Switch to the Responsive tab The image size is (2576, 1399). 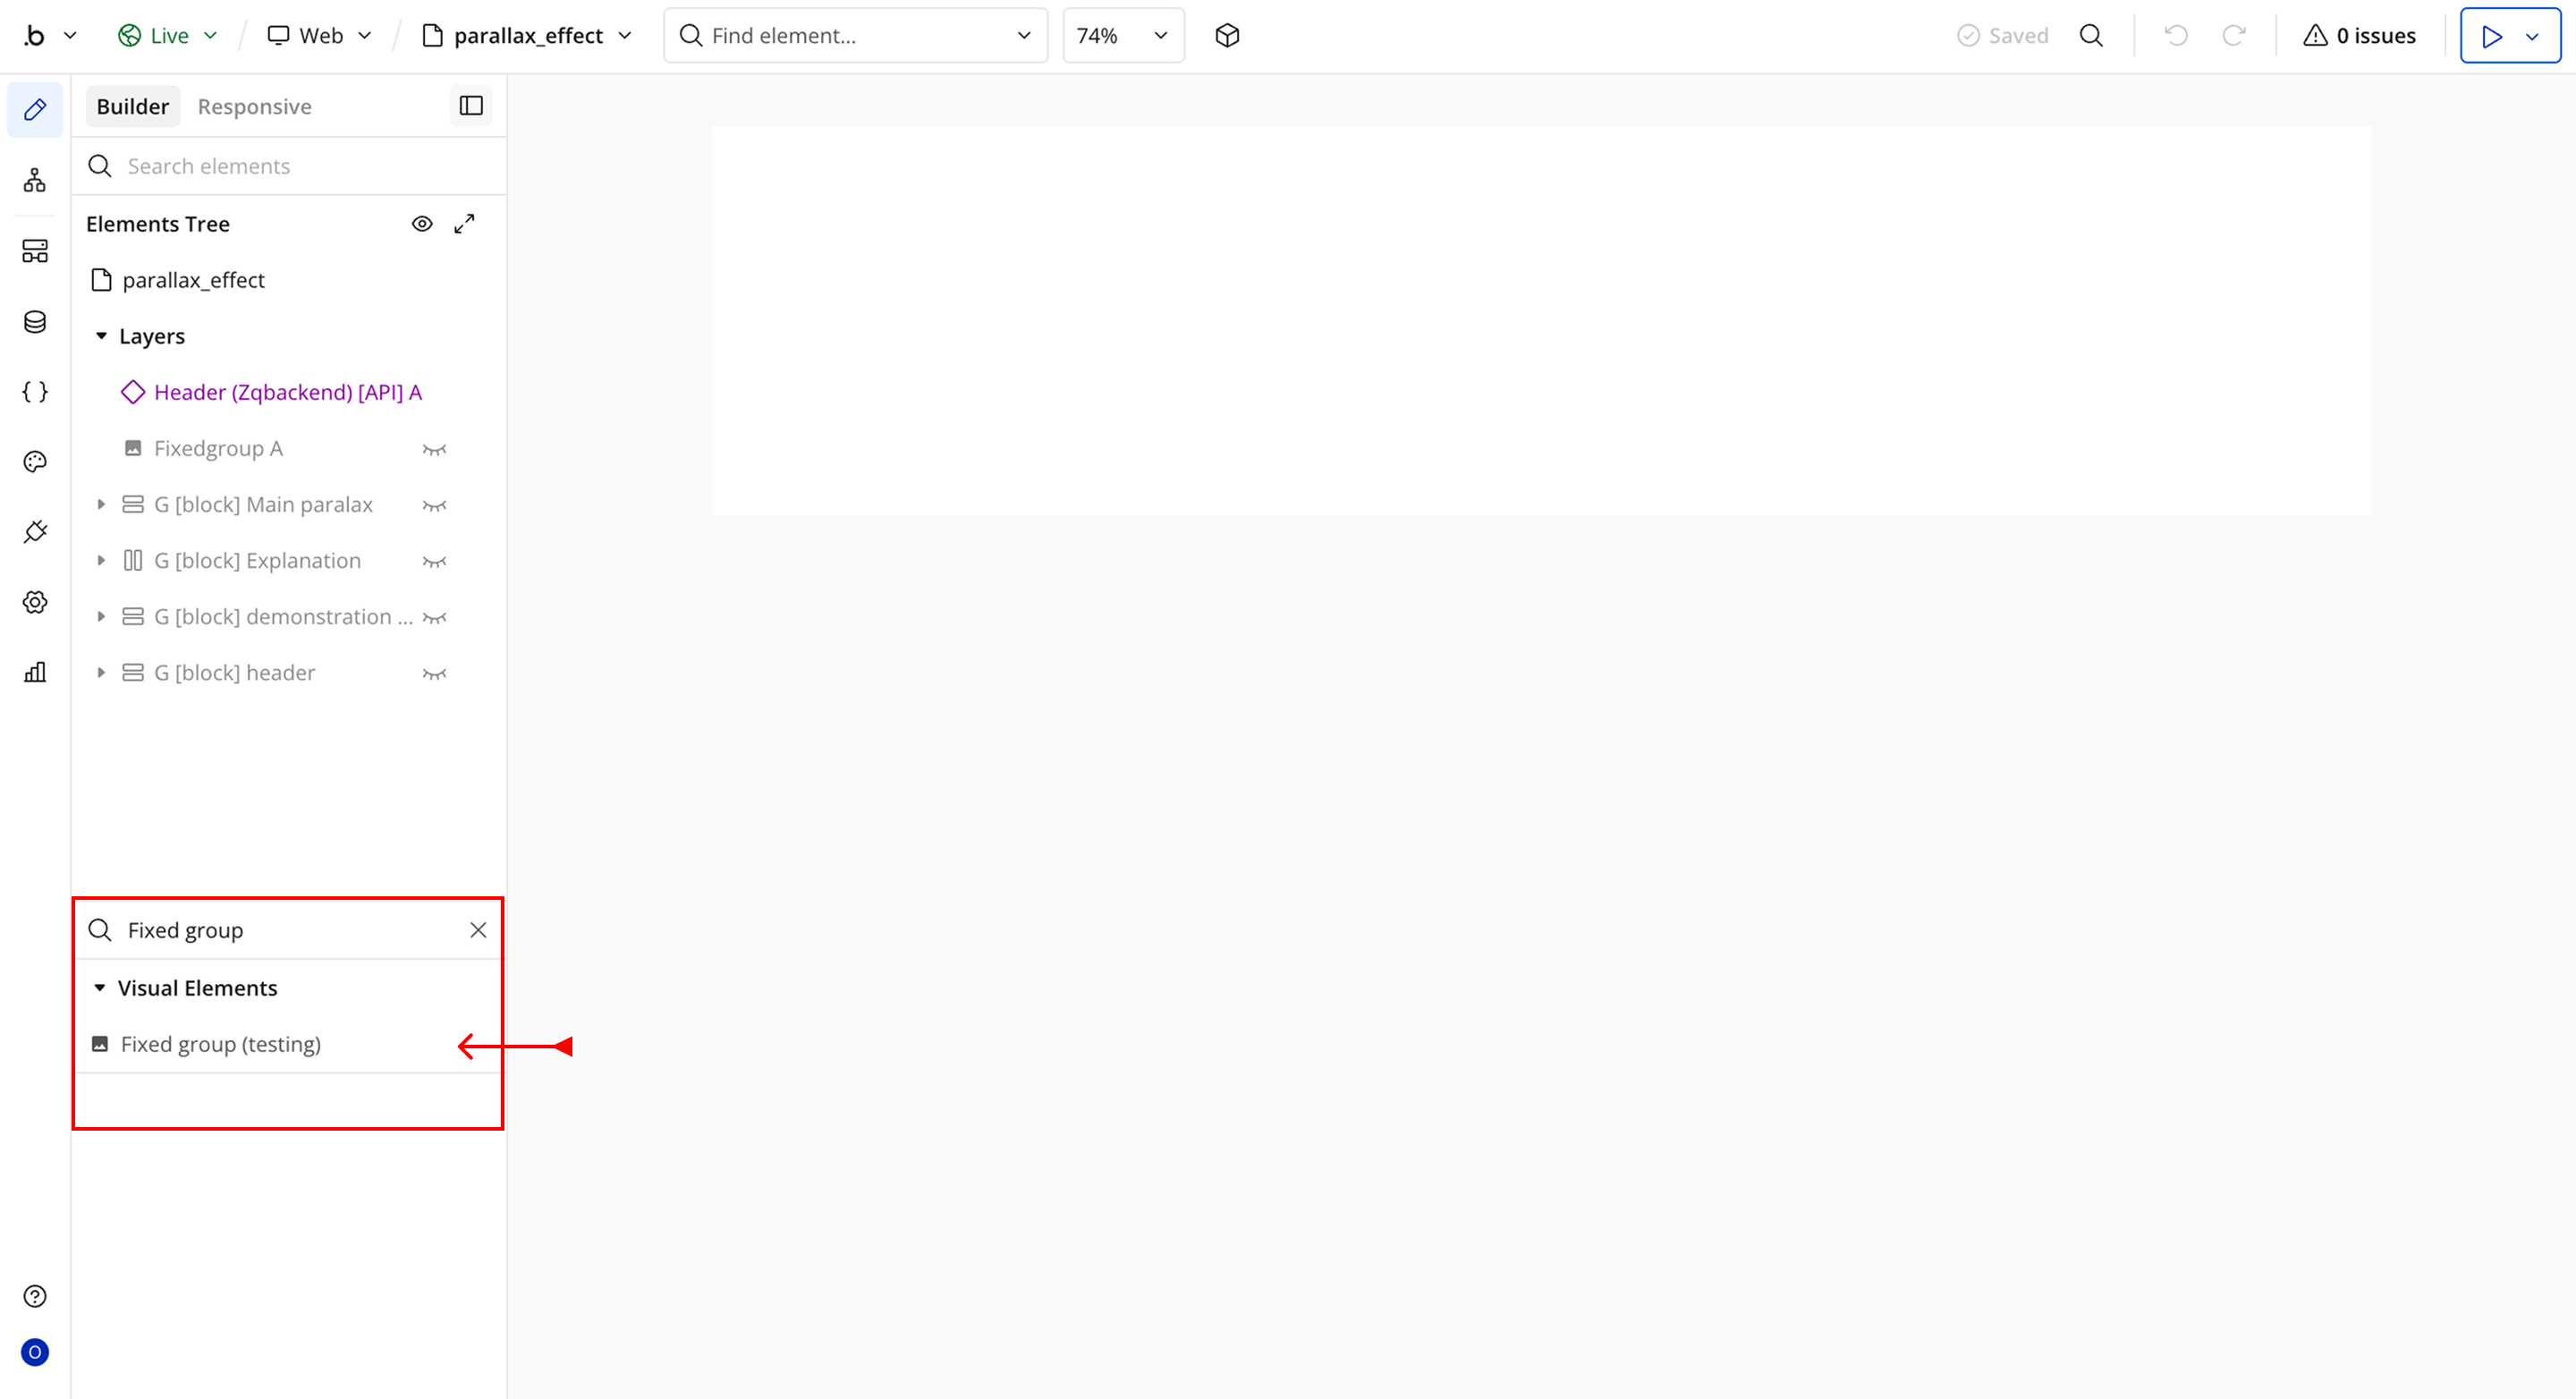(254, 107)
